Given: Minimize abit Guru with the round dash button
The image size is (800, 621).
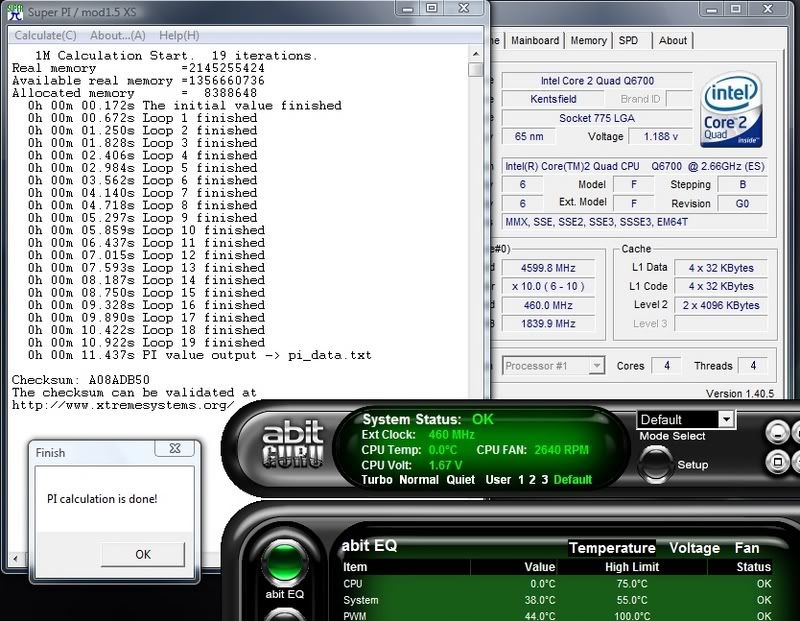Looking at the screenshot, I should 778,433.
